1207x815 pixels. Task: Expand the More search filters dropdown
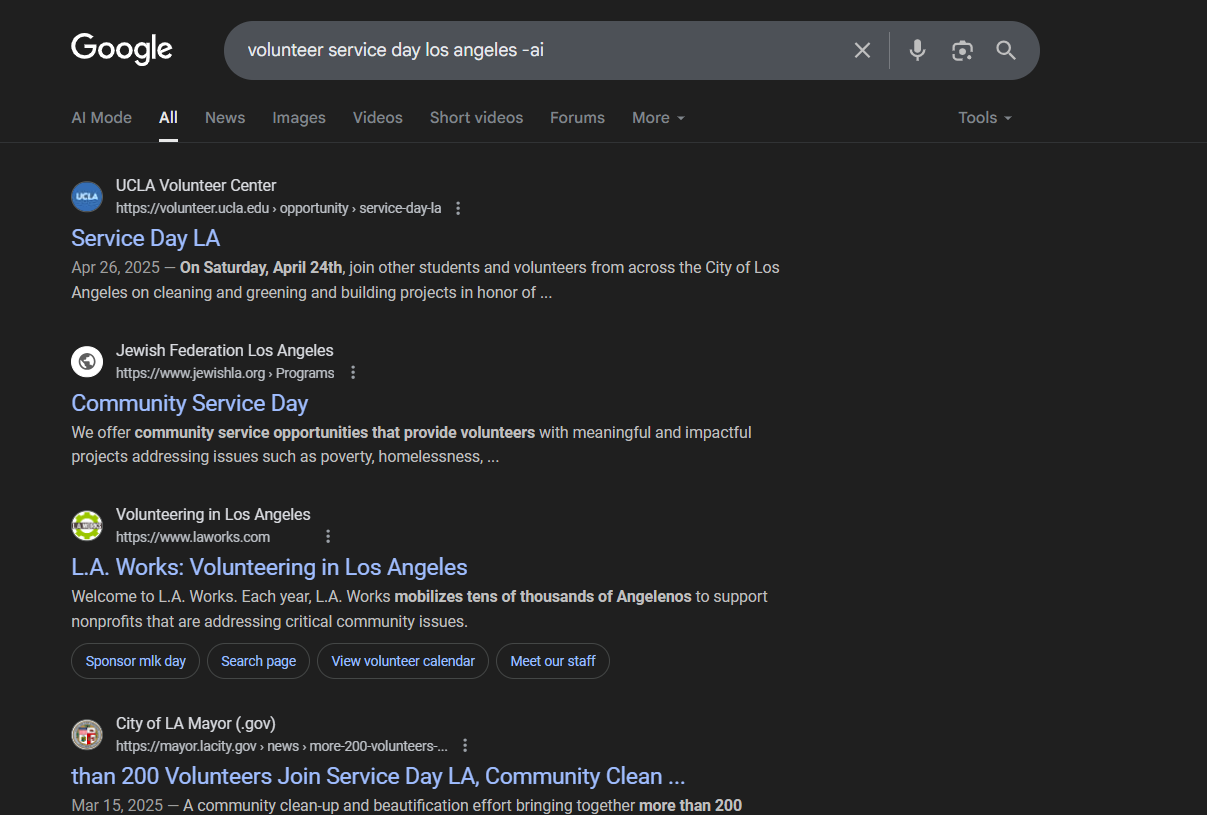(x=658, y=118)
